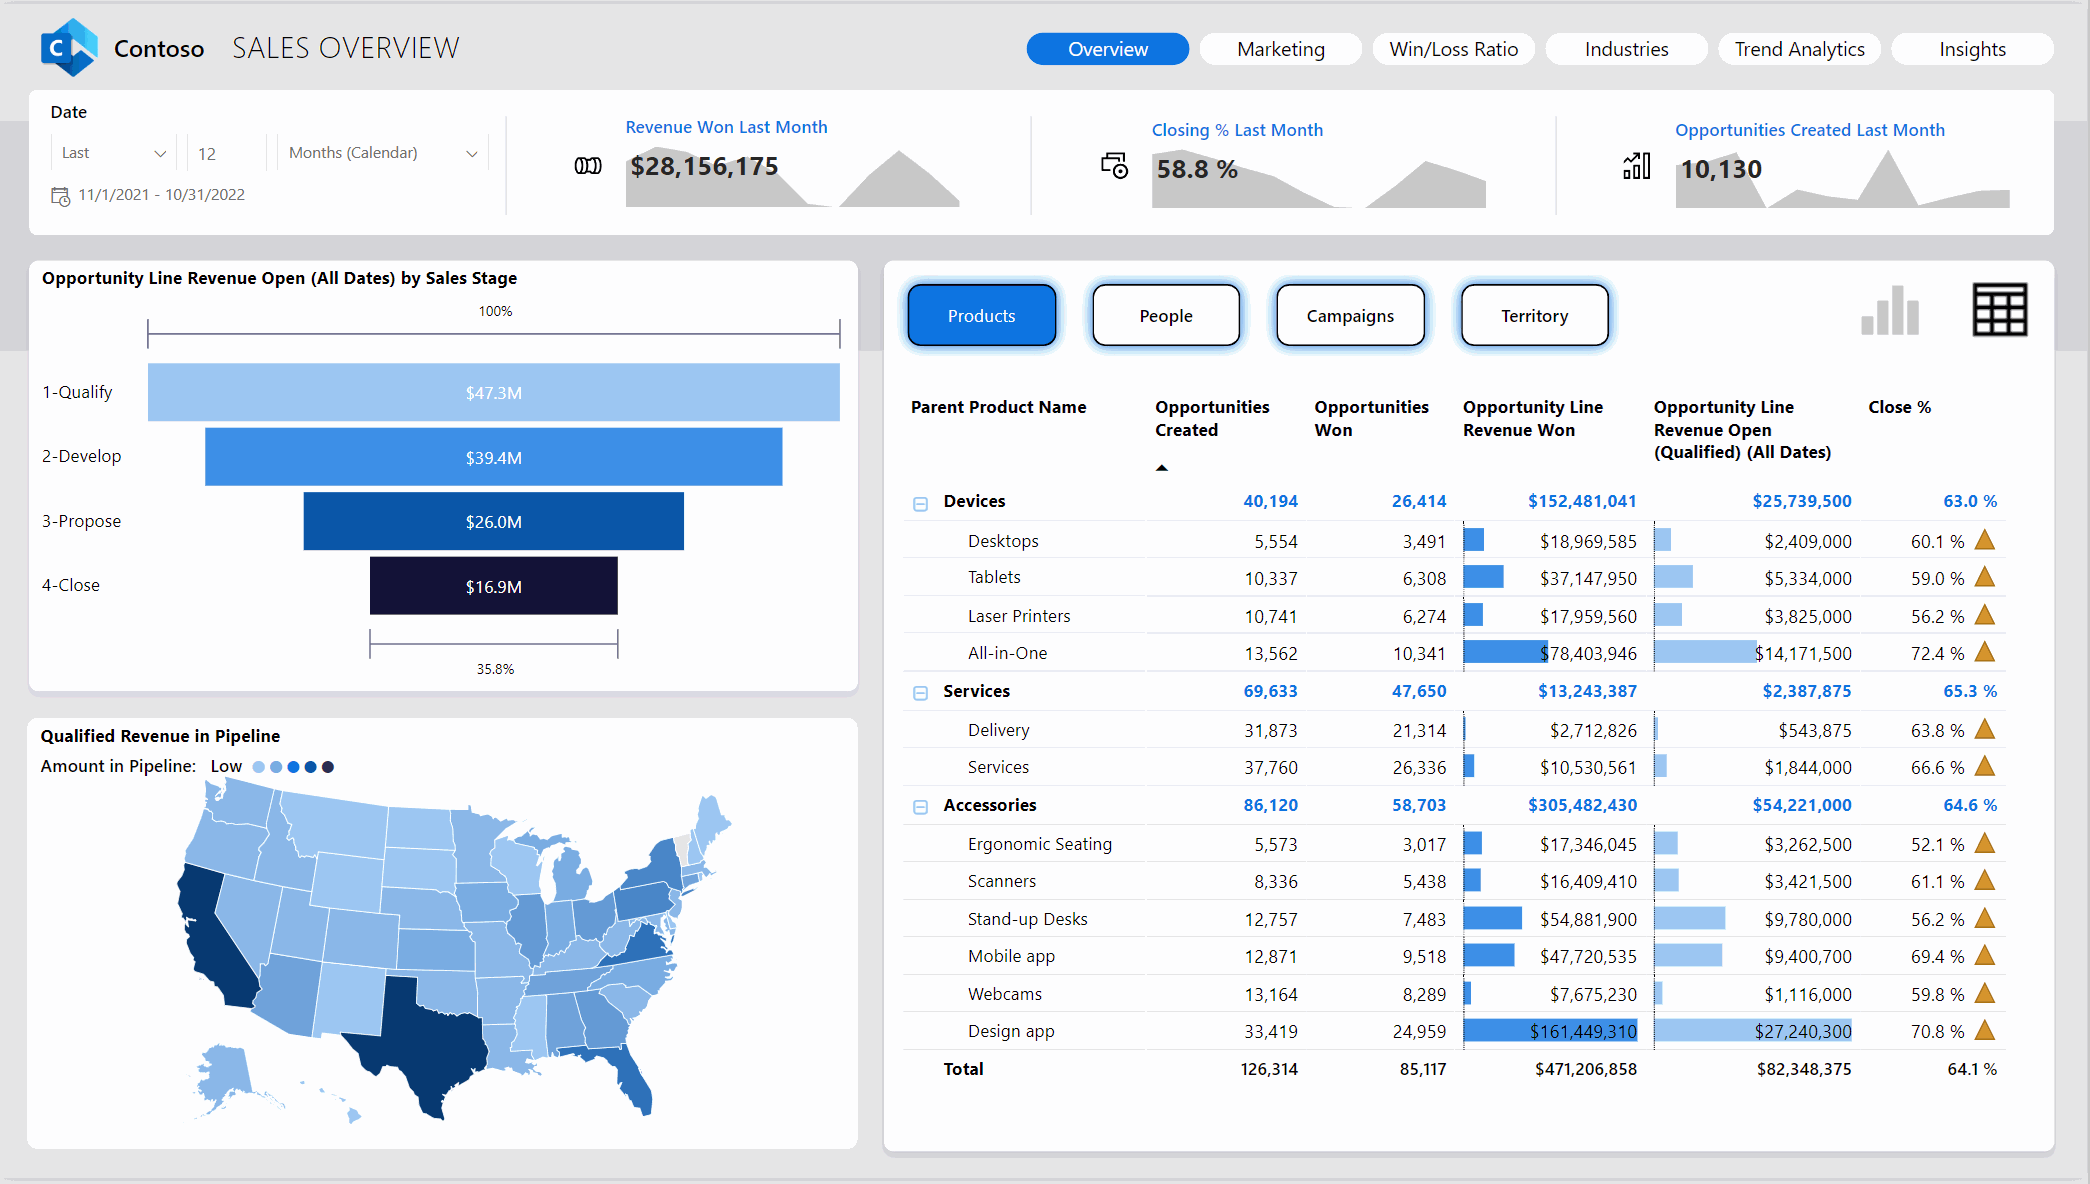
Task: Click the coins icon beside Revenue Won
Action: 588,166
